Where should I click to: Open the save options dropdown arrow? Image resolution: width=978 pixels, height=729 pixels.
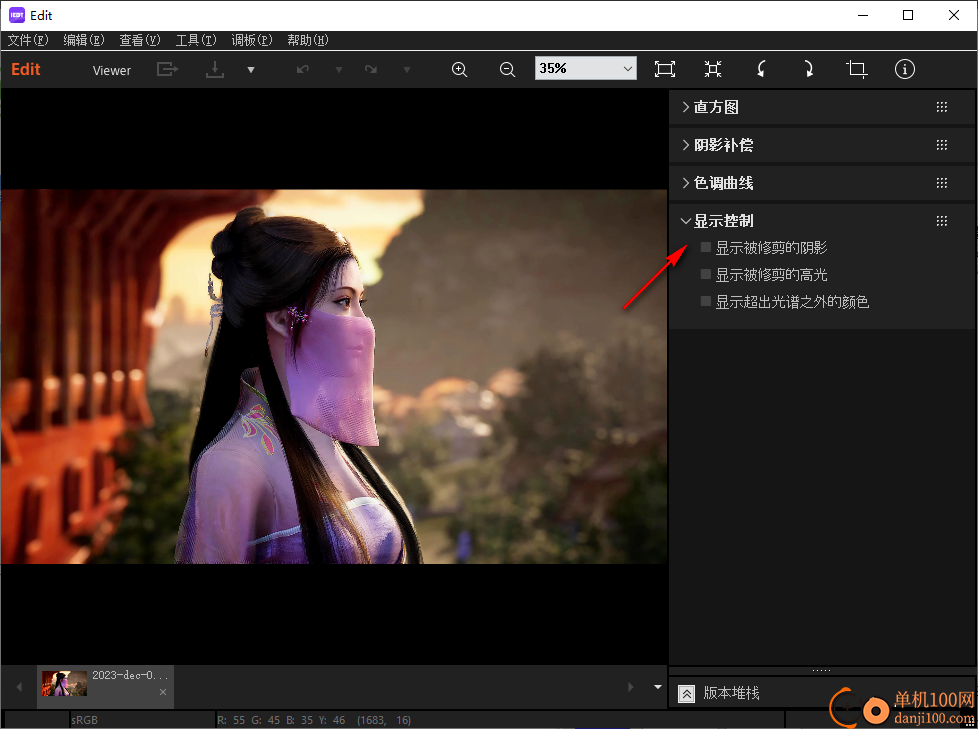pyautogui.click(x=251, y=70)
